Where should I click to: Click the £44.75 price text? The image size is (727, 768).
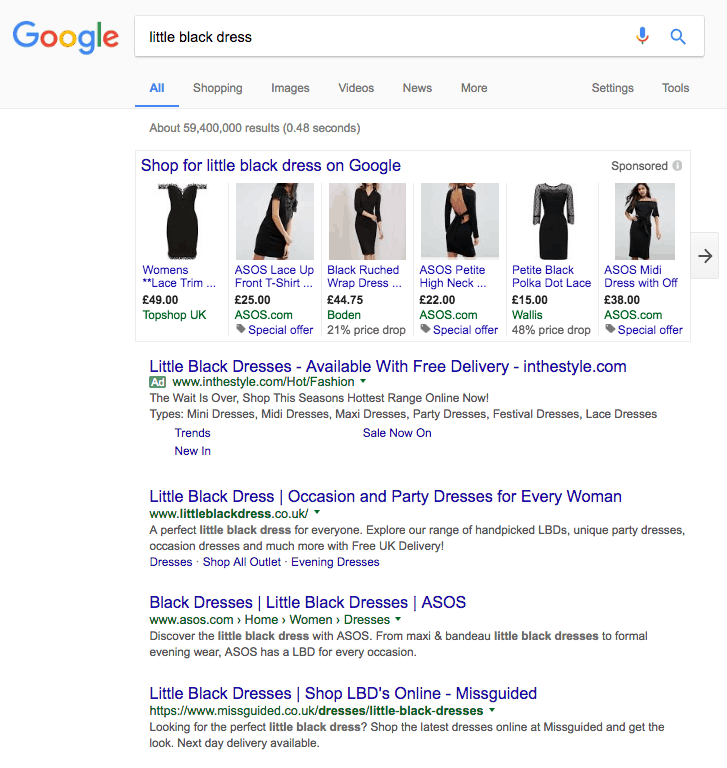[345, 300]
